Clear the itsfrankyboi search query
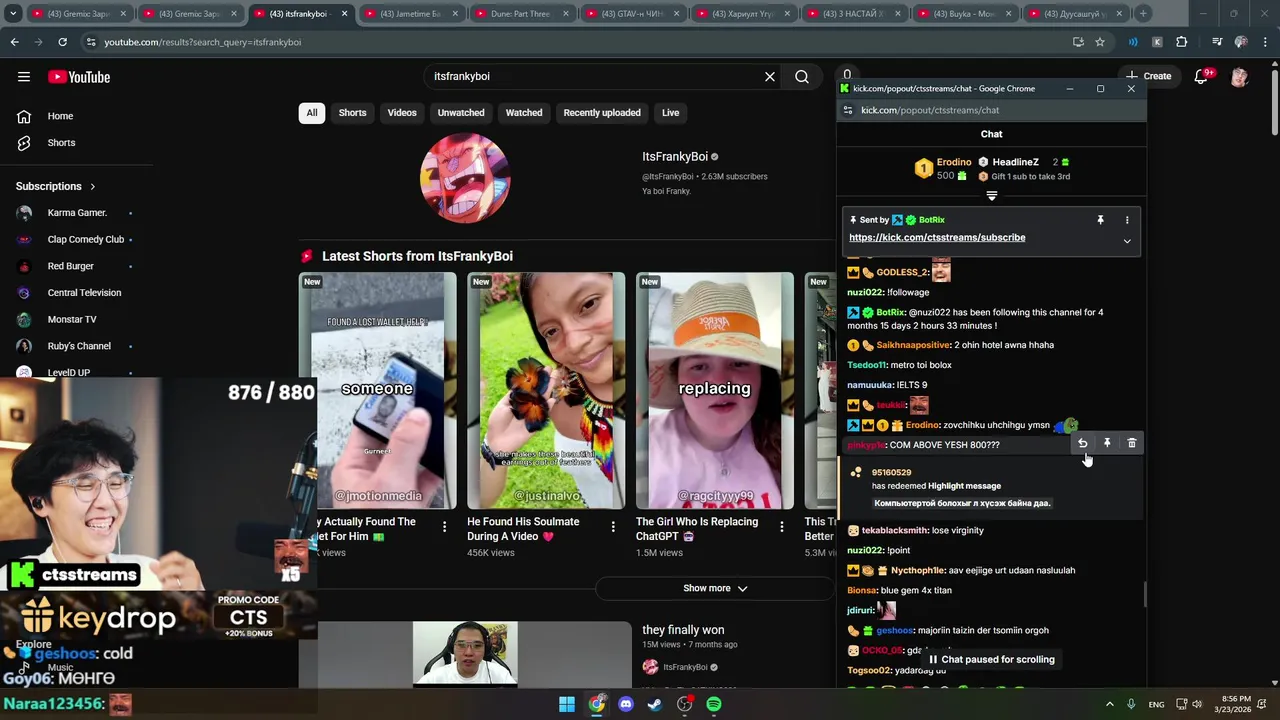Screen dimensions: 1280x720 coord(770,76)
